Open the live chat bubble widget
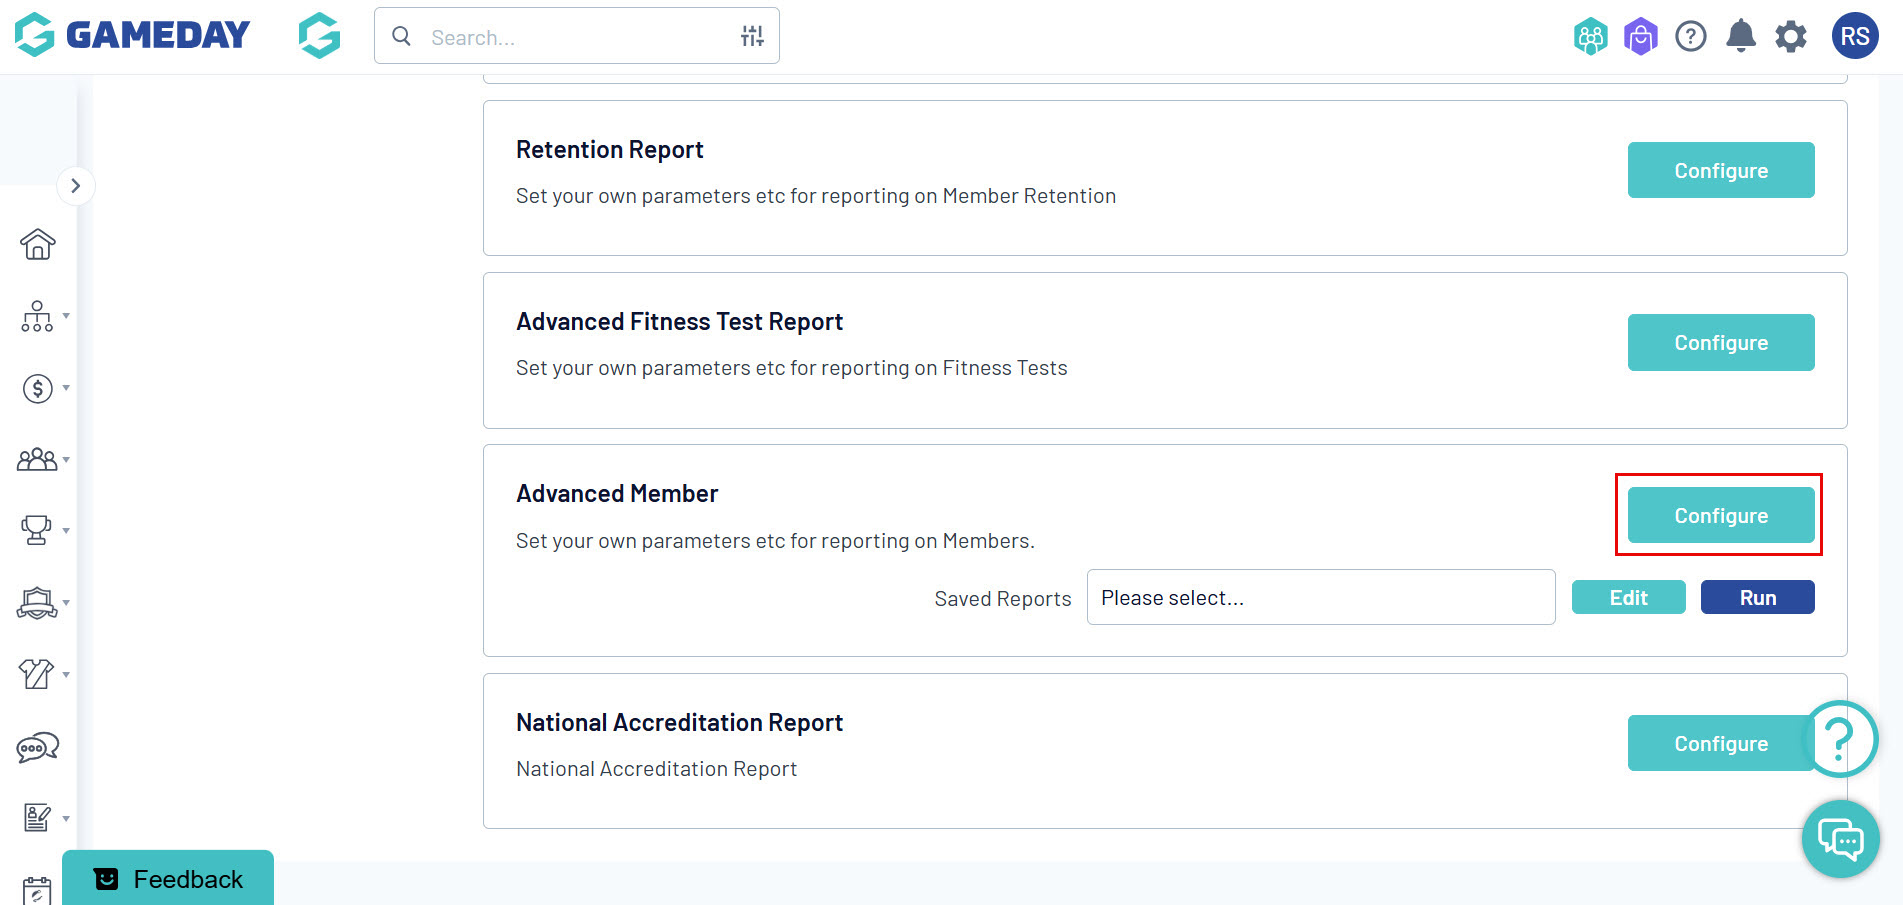This screenshot has width=1903, height=905. click(x=1841, y=839)
